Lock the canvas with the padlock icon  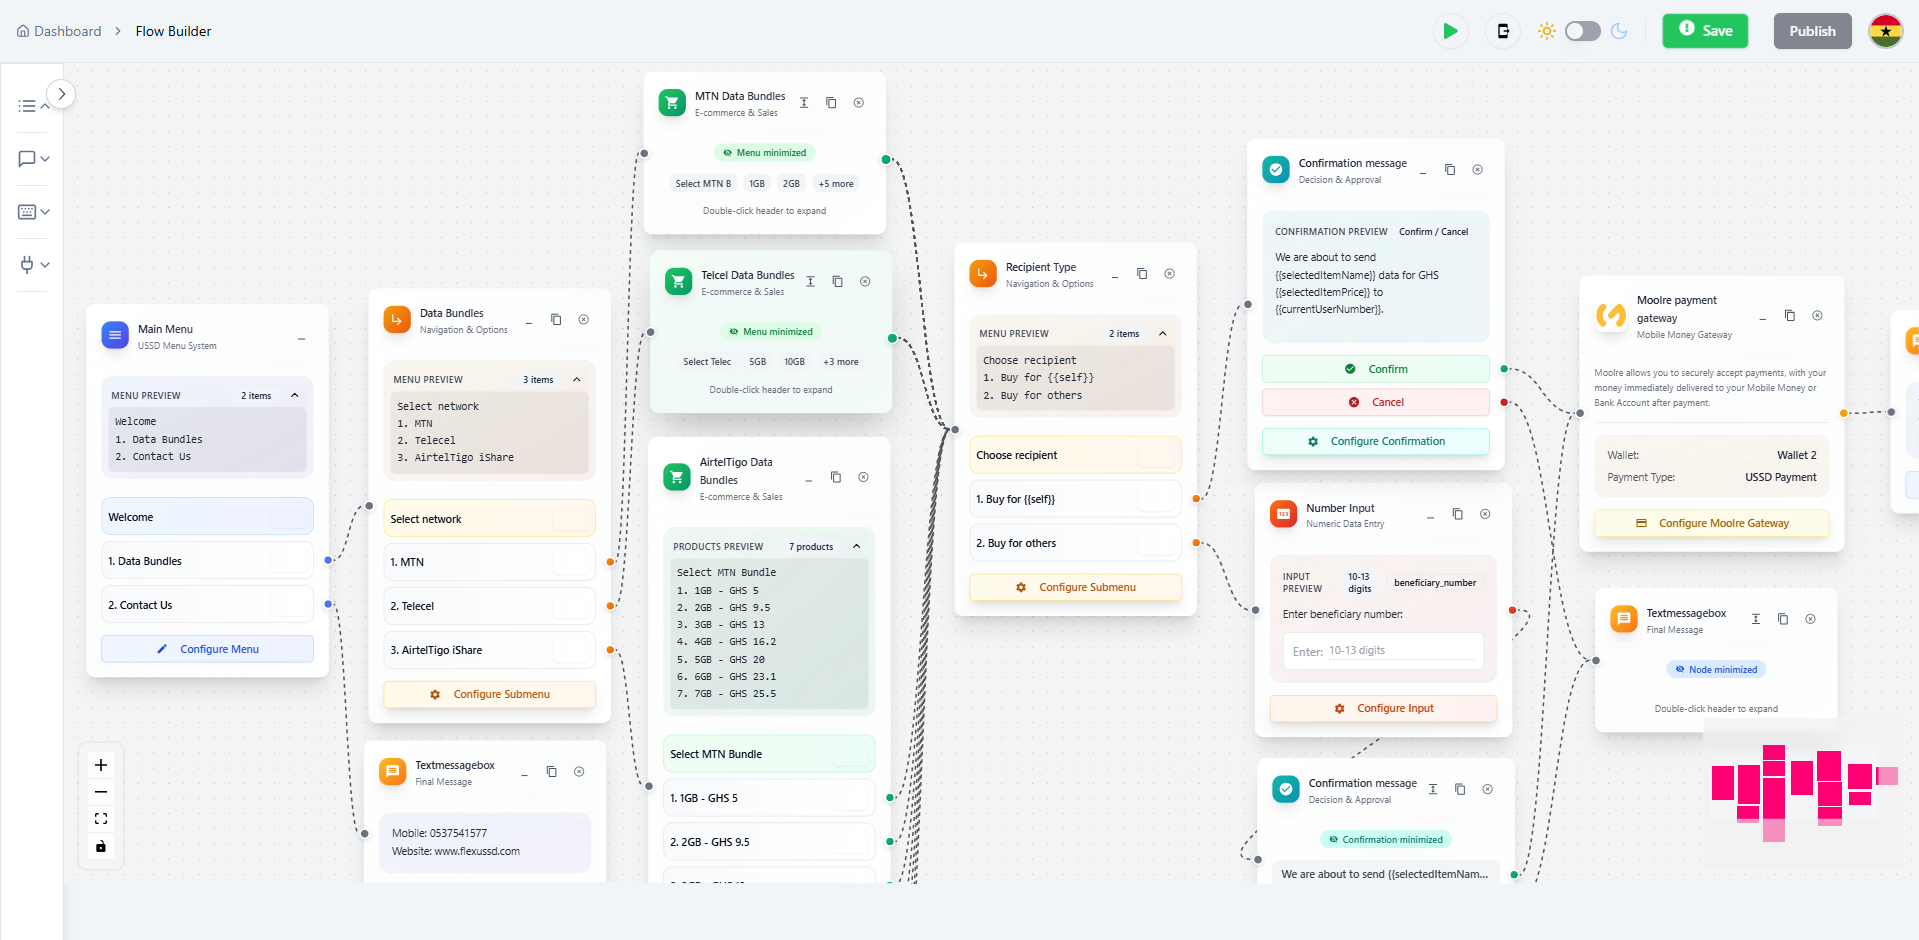point(100,846)
